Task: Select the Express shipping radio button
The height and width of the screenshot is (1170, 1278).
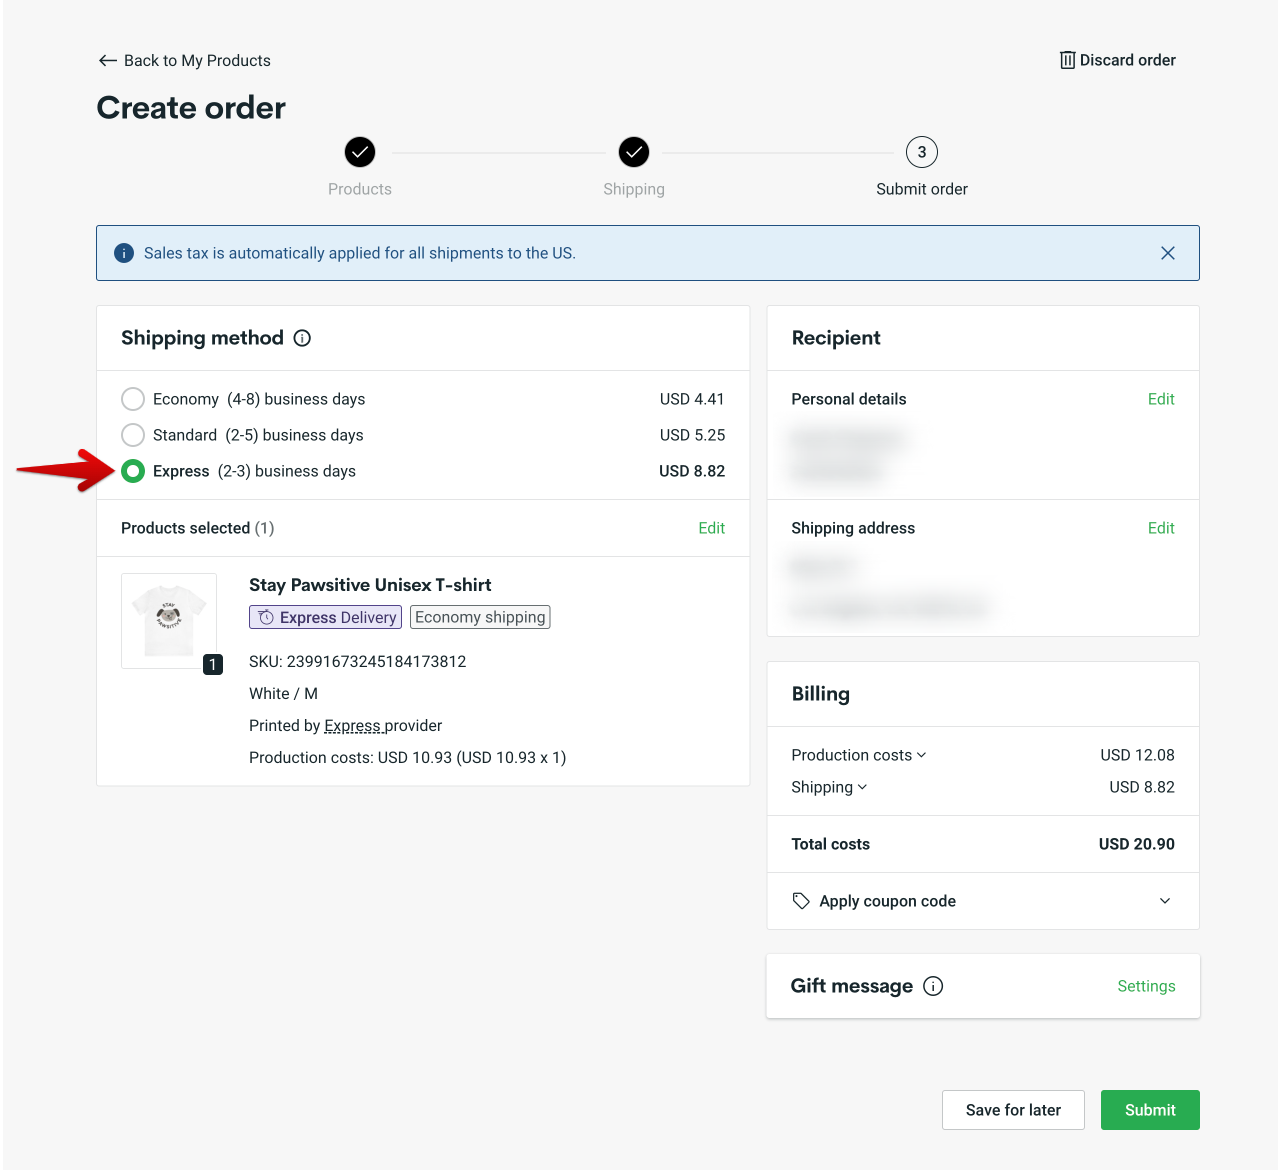Action: (133, 471)
